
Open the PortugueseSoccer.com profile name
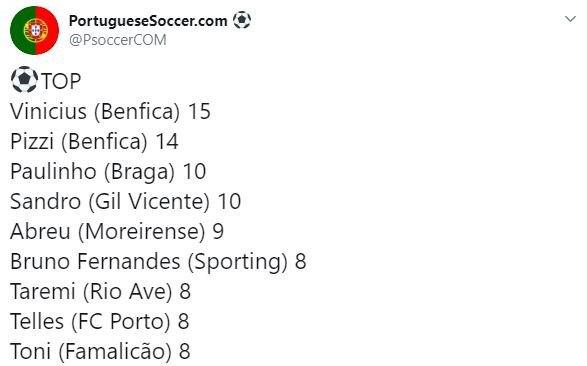click(148, 21)
